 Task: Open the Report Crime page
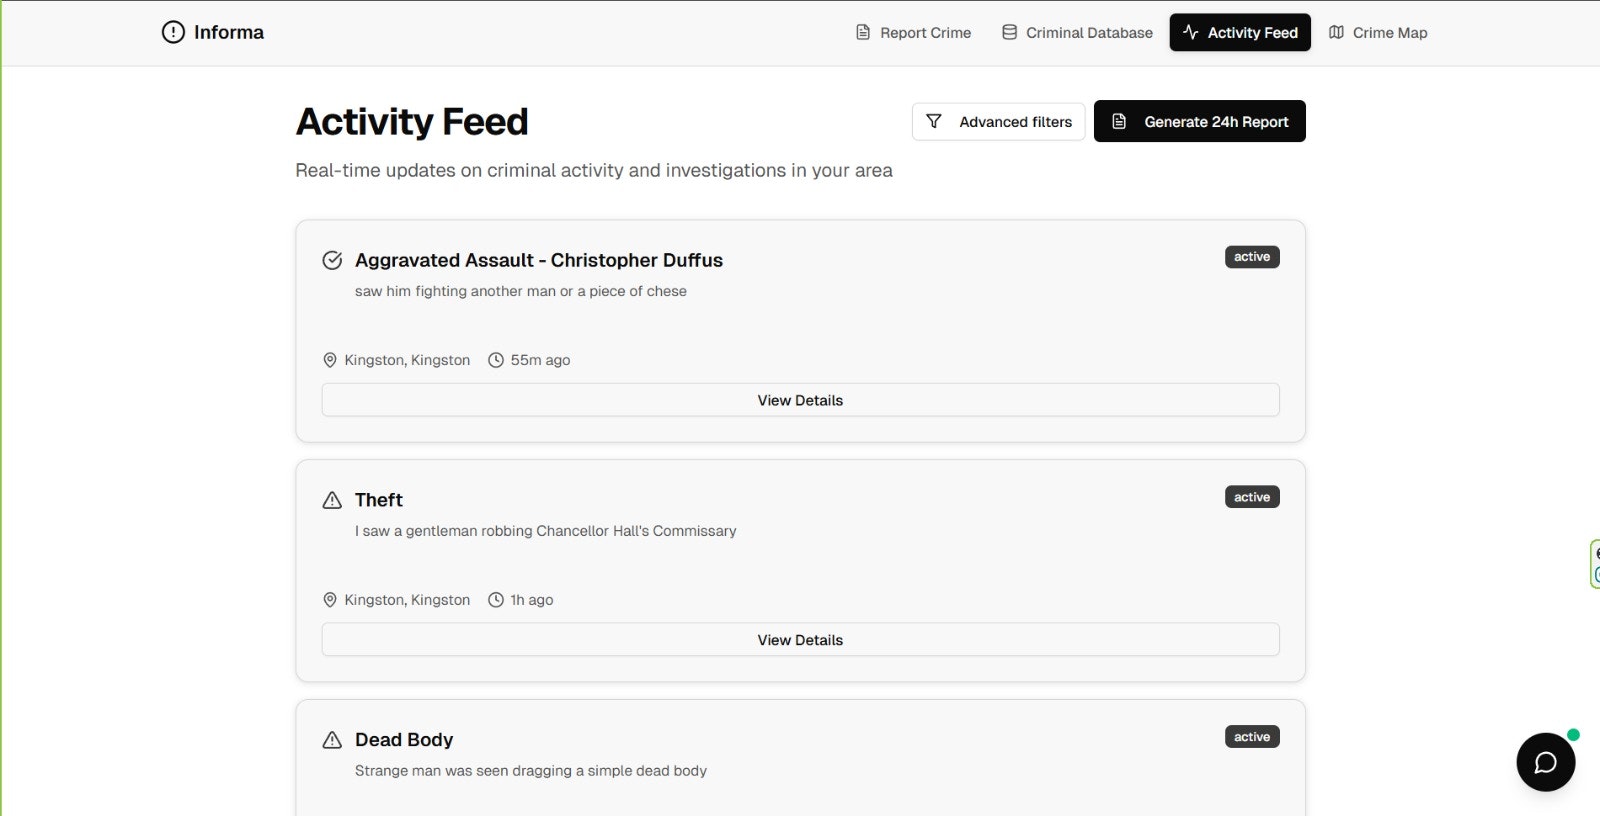(914, 33)
